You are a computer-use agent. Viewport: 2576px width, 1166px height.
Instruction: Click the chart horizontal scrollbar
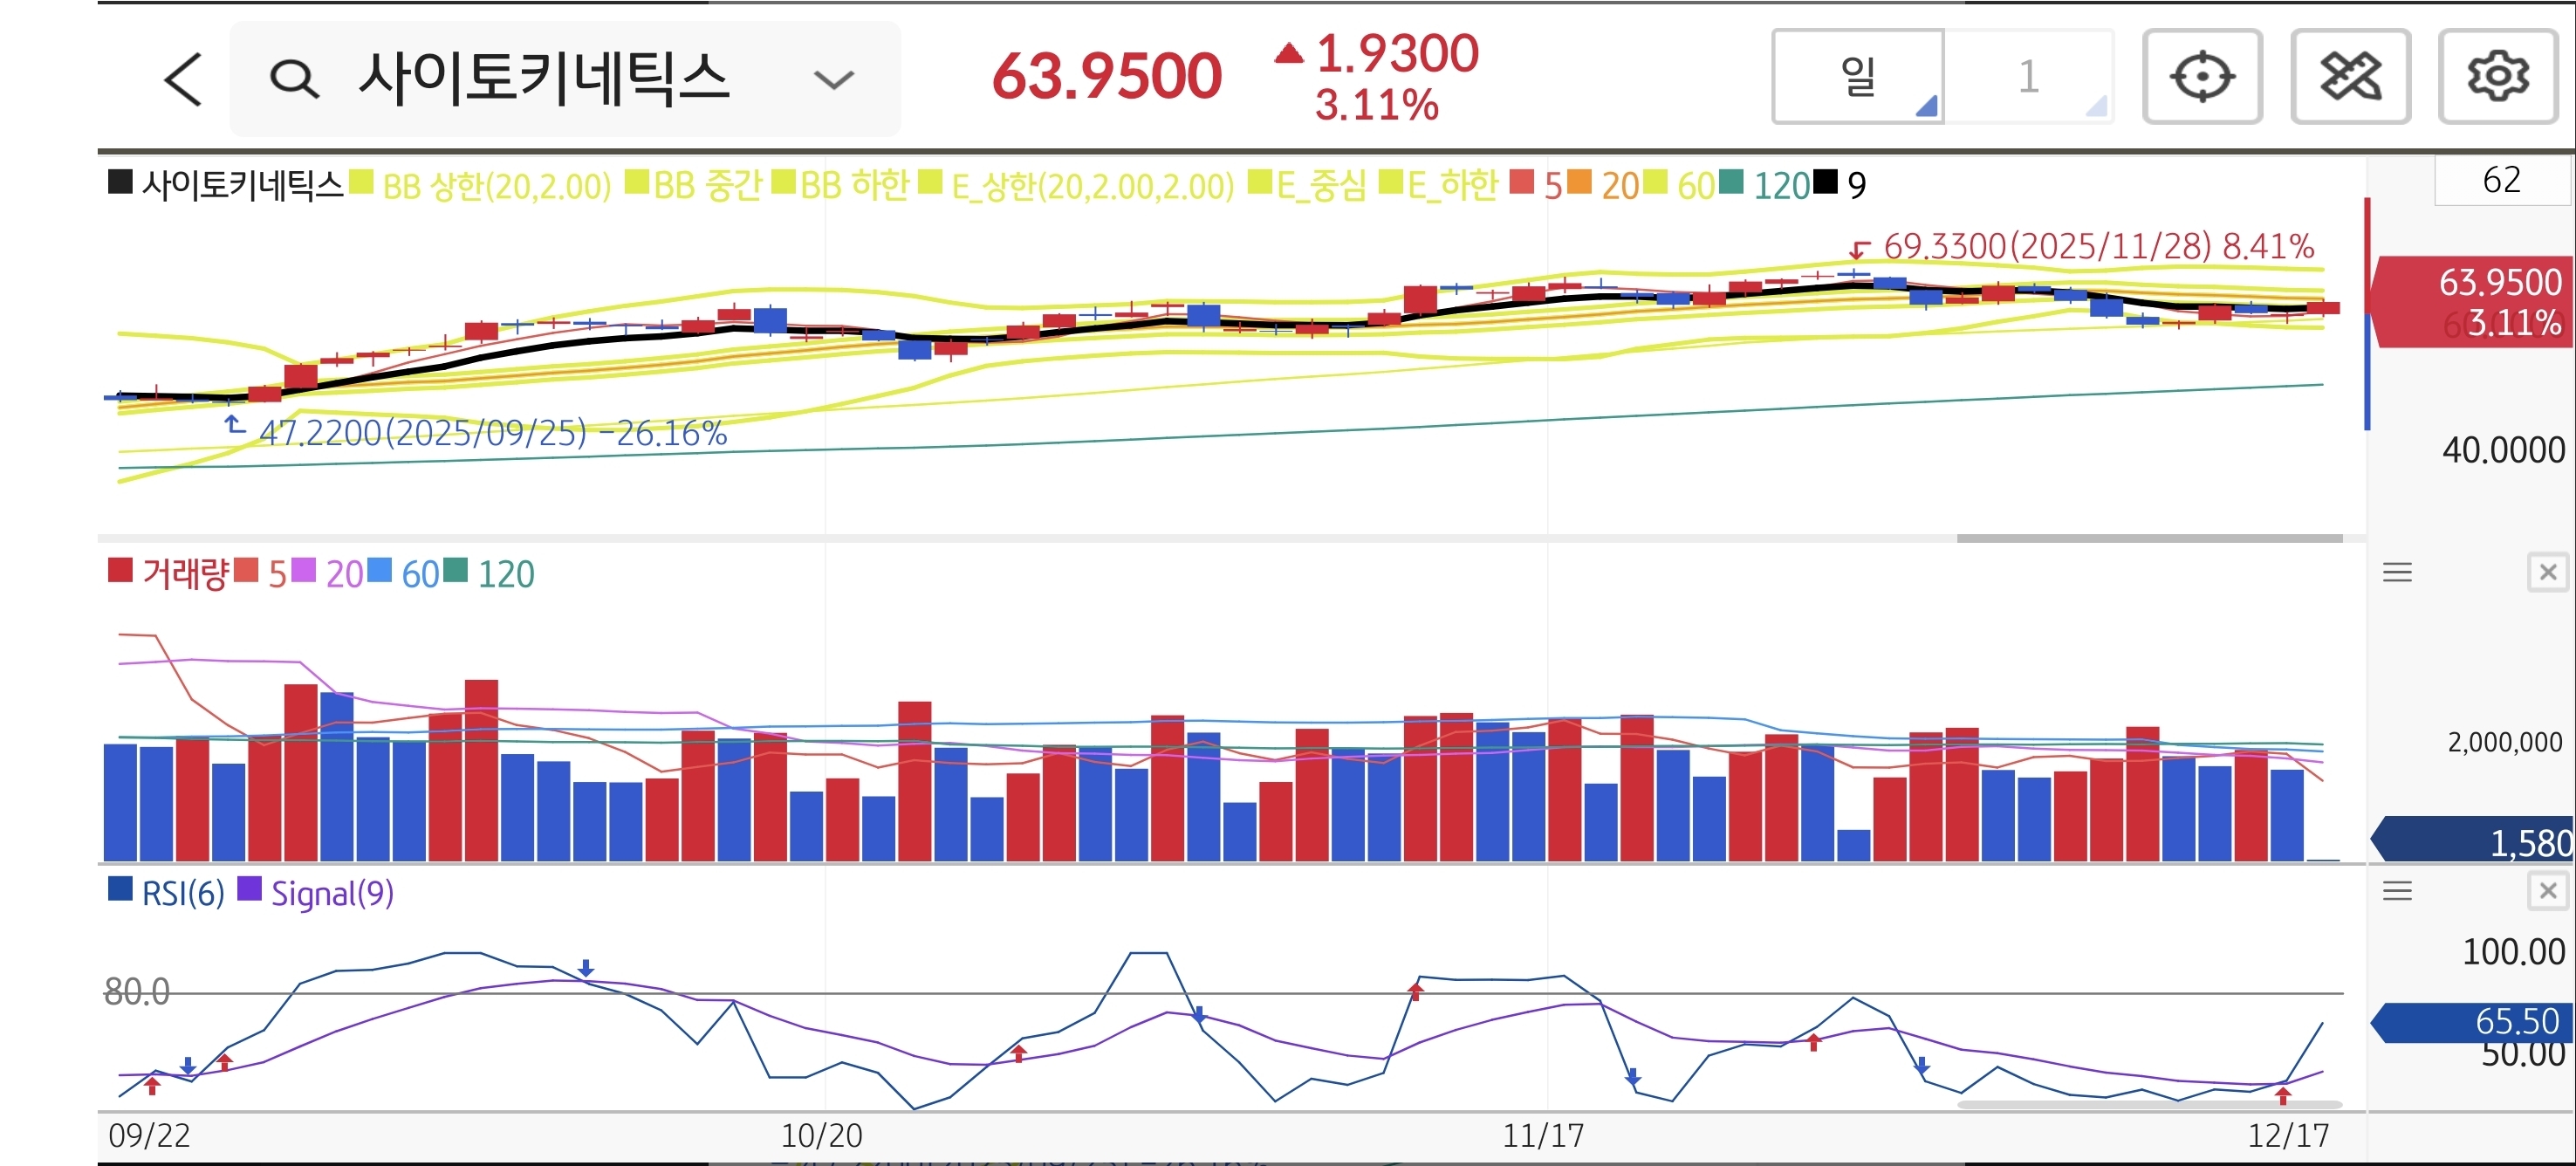point(2150,538)
